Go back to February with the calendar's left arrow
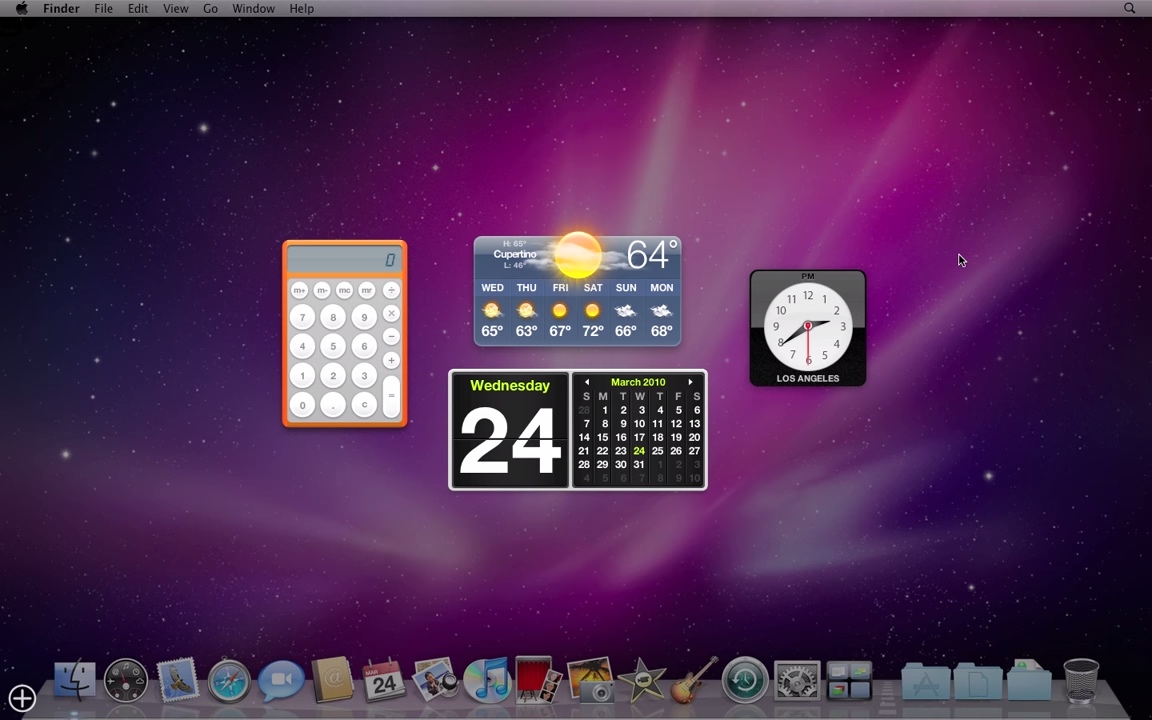The height and width of the screenshot is (720, 1152). 586,382
